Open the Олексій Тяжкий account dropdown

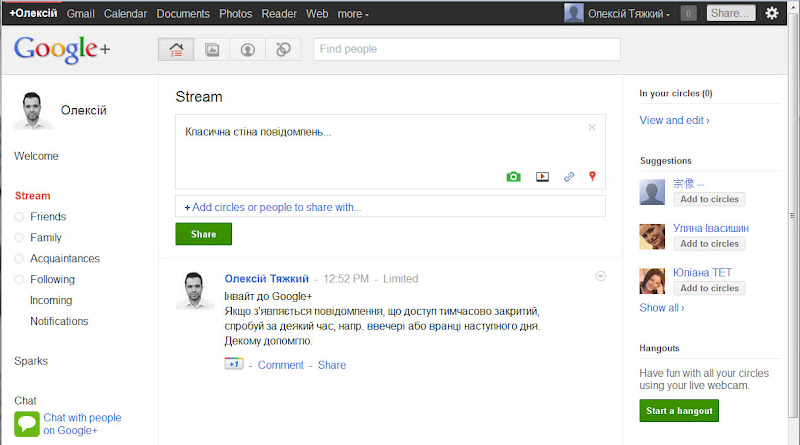pyautogui.click(x=629, y=14)
